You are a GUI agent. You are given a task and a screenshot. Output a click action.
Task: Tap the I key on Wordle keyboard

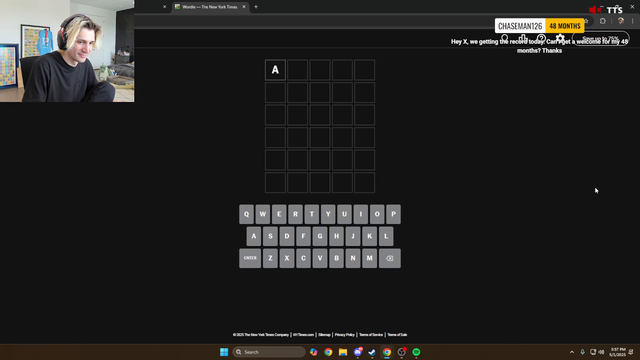point(361,214)
